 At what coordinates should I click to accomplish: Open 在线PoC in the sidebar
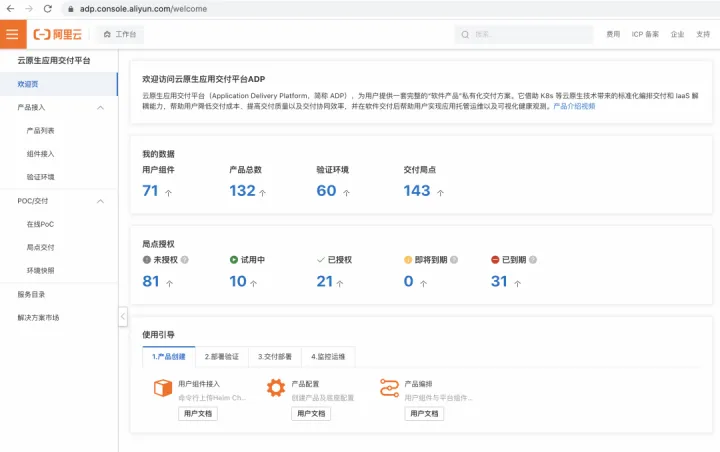(x=40, y=224)
